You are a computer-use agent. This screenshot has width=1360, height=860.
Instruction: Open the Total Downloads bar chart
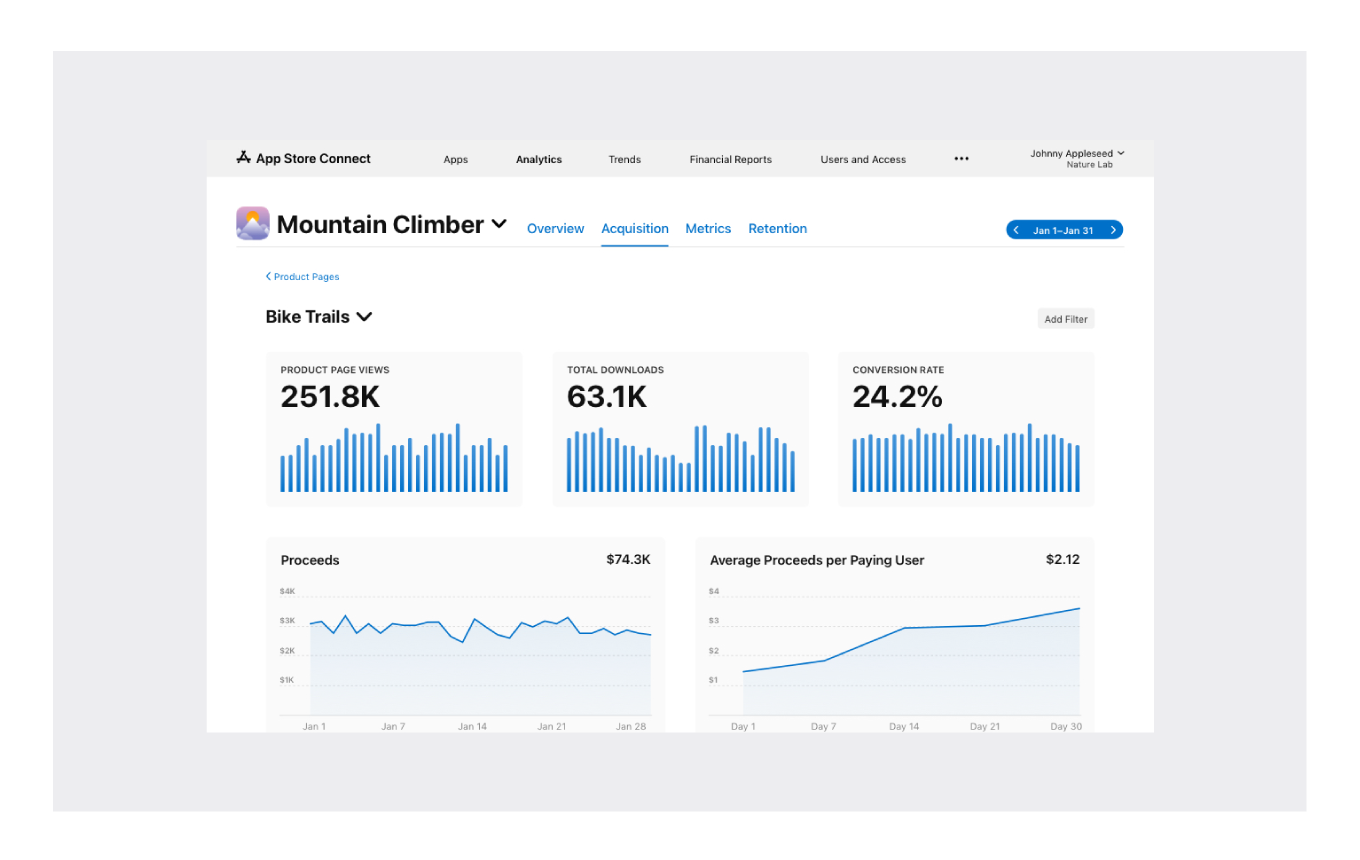[x=680, y=458]
